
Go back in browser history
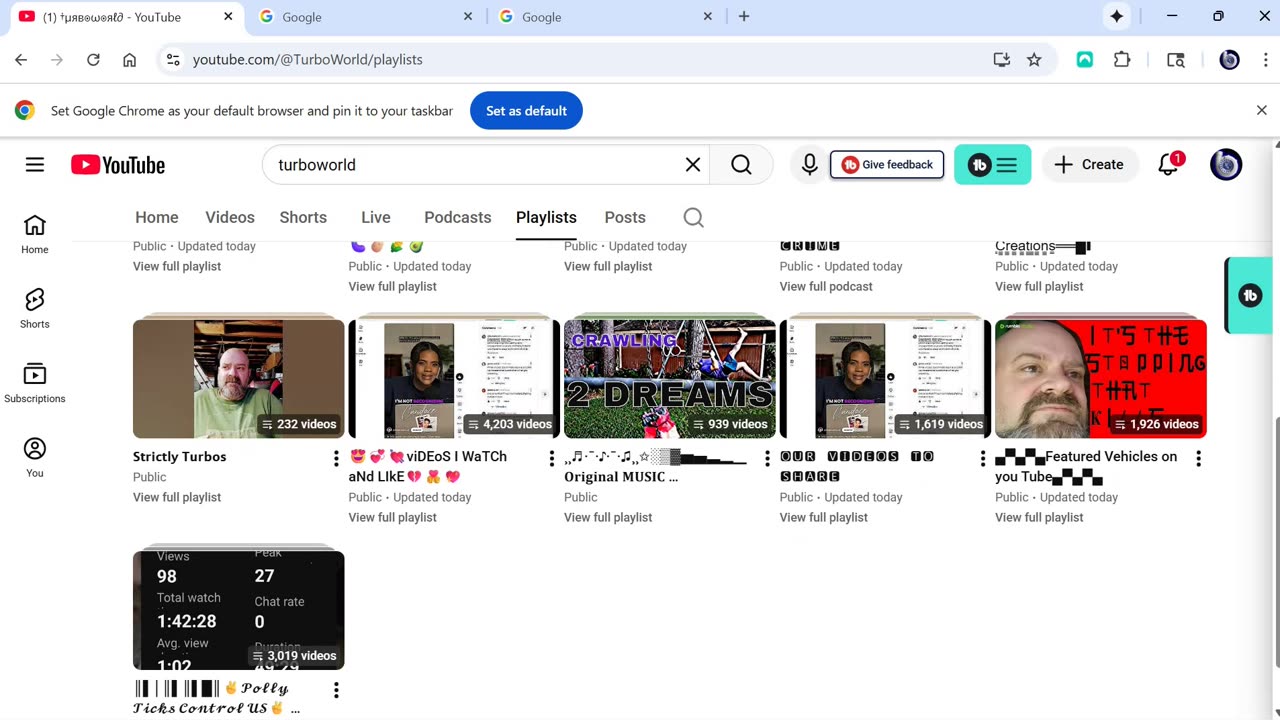coord(21,60)
